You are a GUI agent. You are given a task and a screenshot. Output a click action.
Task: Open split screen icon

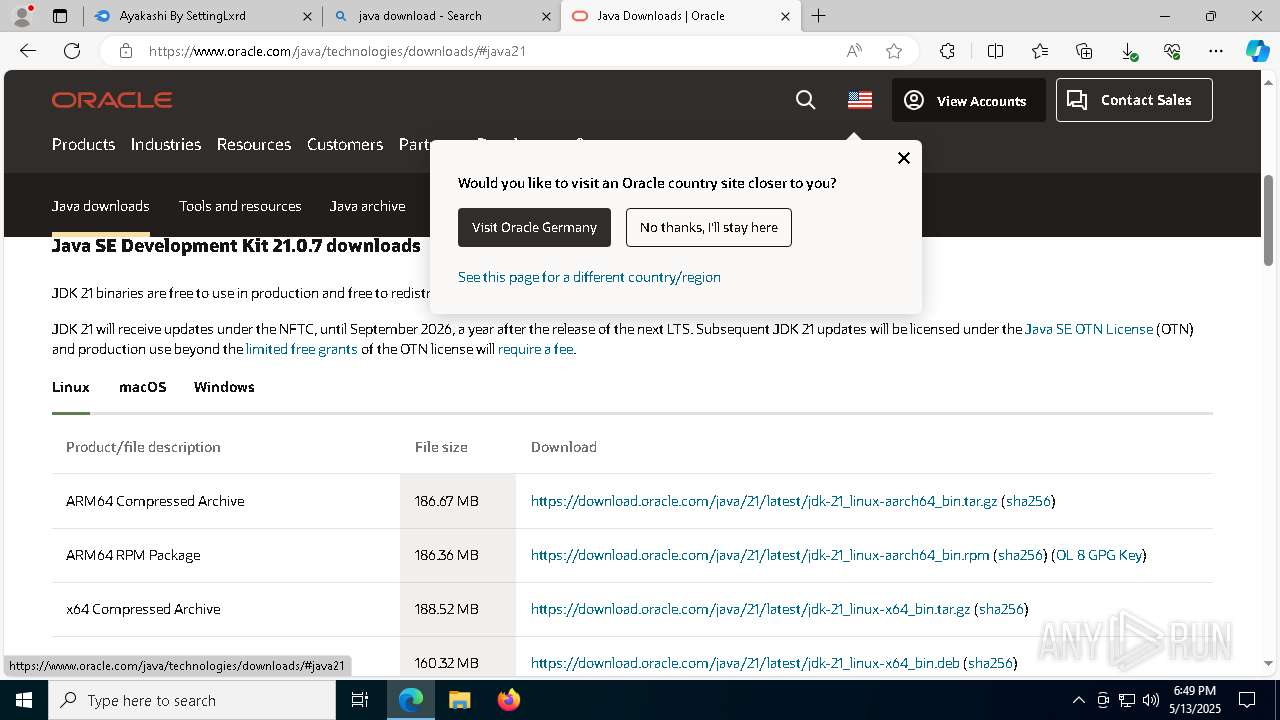995,51
